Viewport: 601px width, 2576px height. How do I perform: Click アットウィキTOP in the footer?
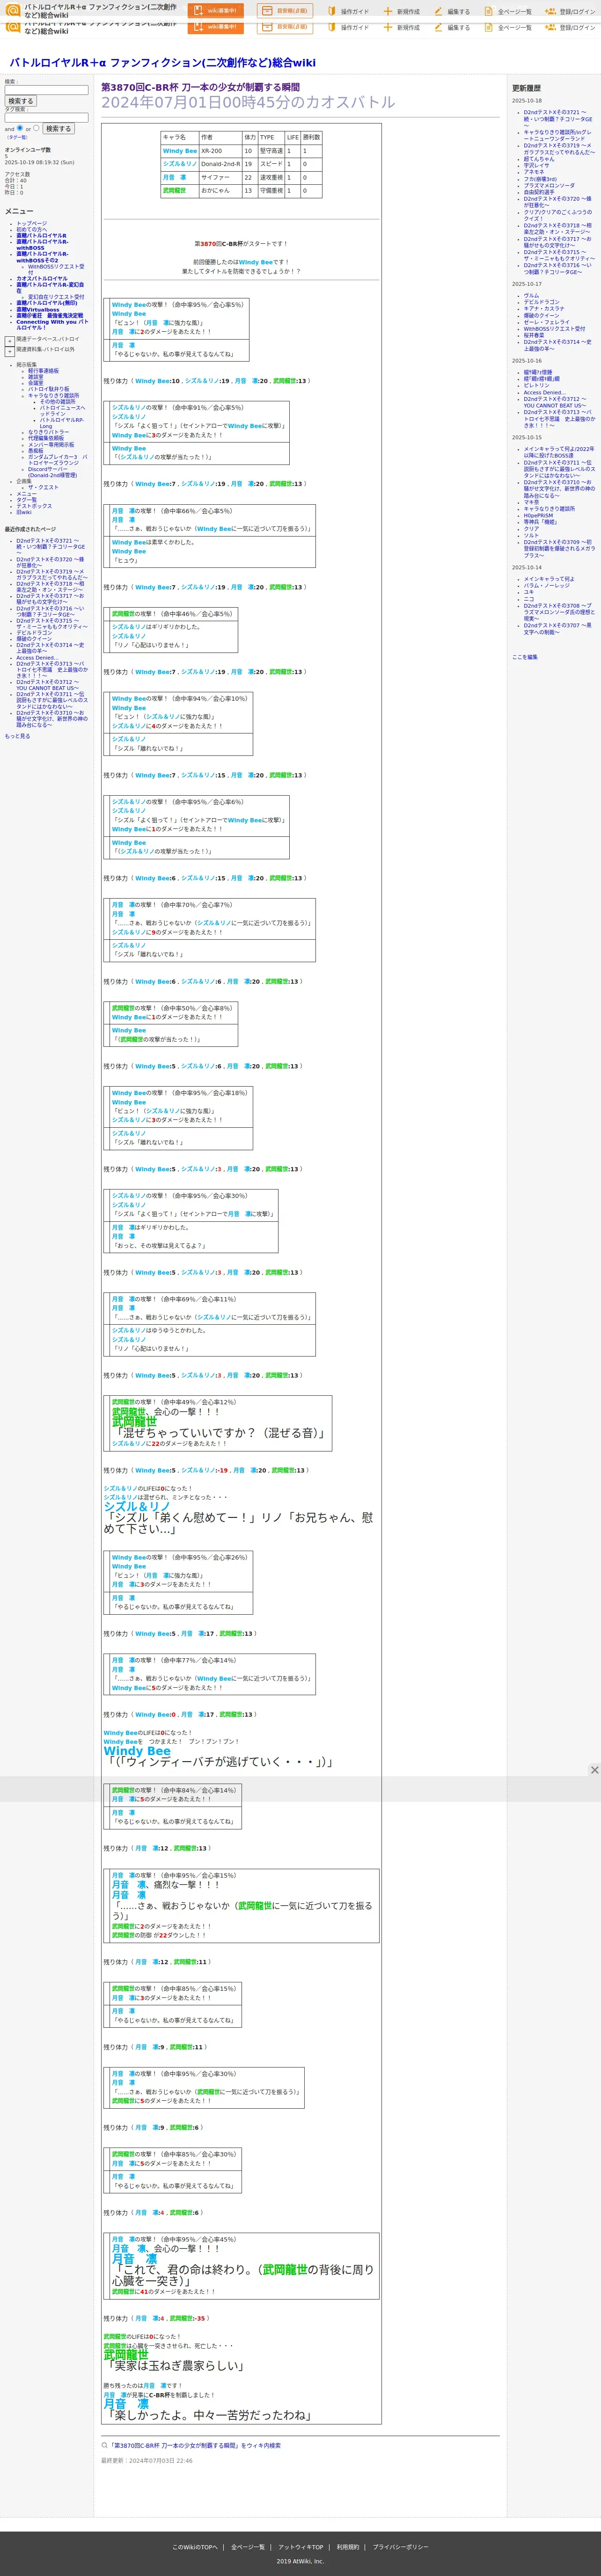tap(300, 2547)
